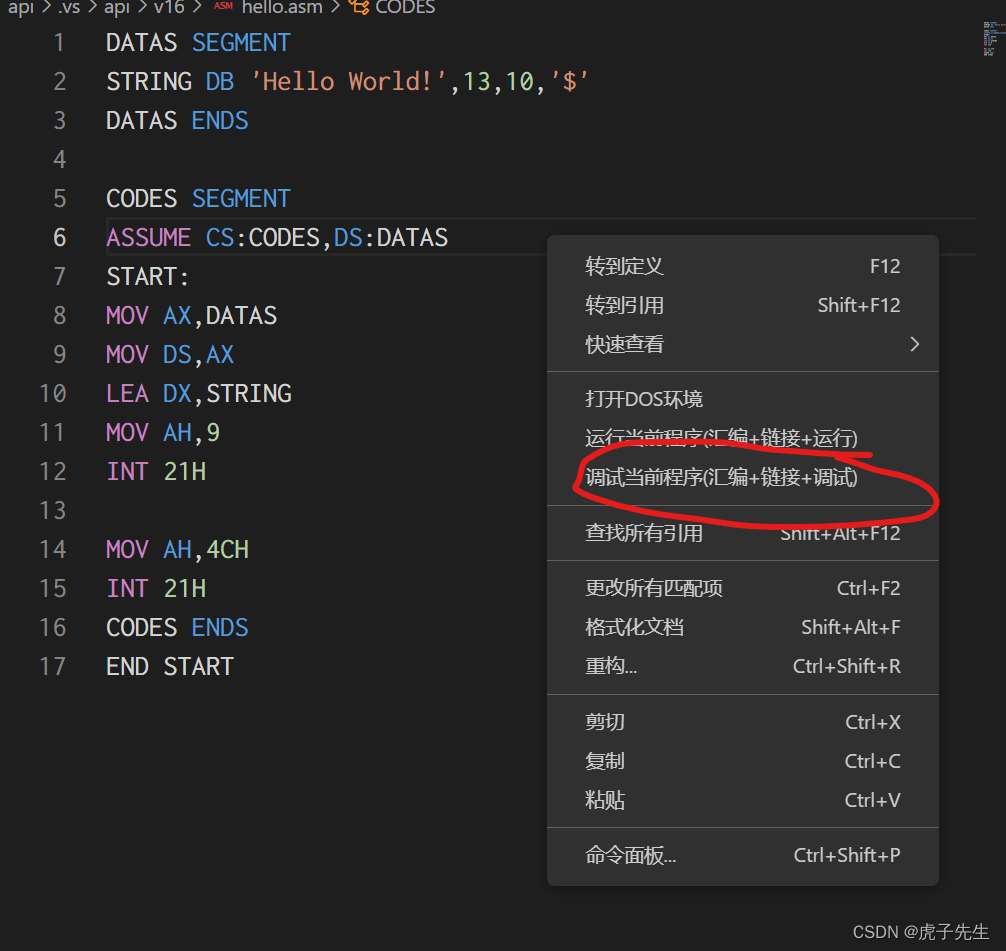Open the v16 breadcrumb dropdown
Image resolution: width=1006 pixels, height=951 pixels.
[x=169, y=8]
